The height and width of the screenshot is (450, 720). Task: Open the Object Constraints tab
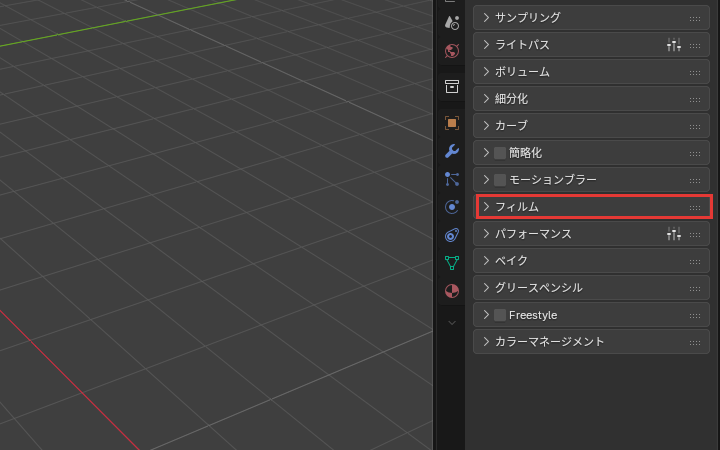[x=452, y=235]
